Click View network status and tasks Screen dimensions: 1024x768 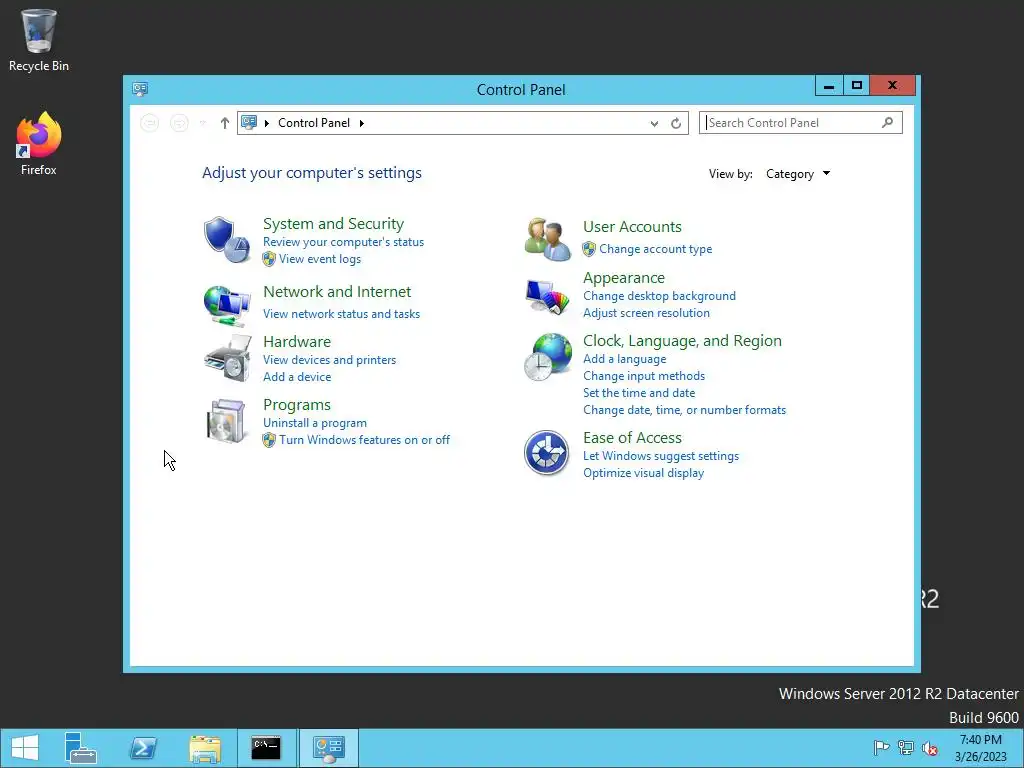[342, 313]
